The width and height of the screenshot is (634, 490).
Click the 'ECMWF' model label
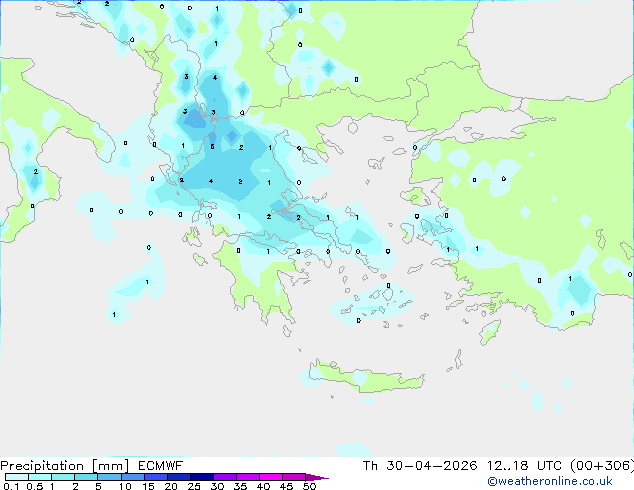161,466
